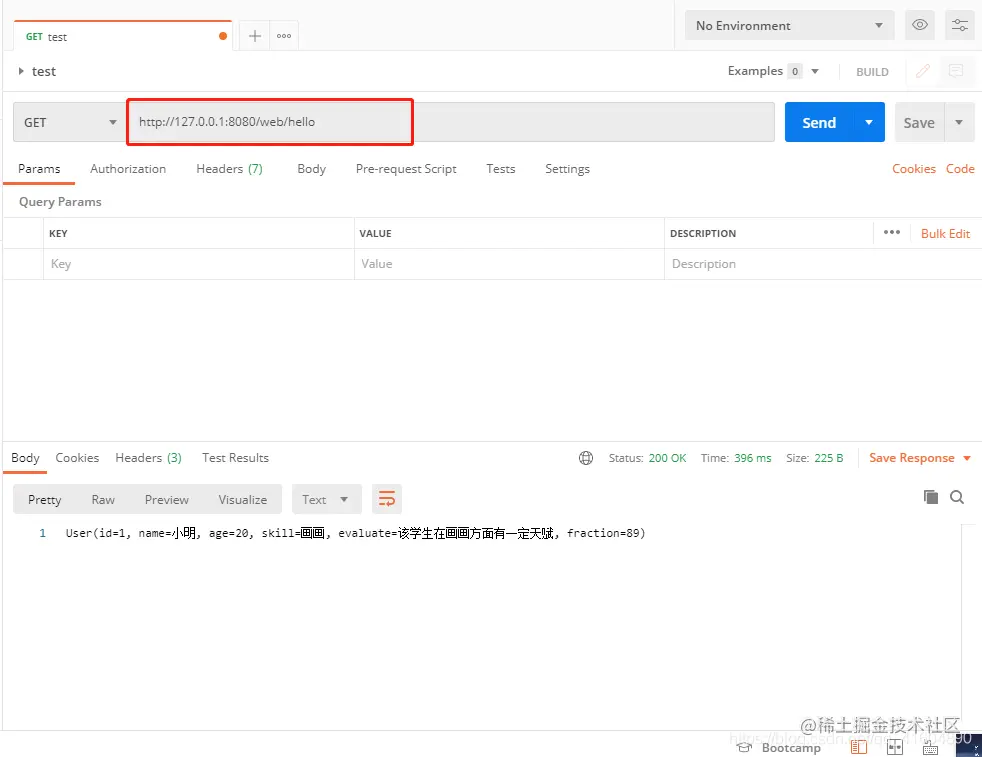The image size is (982, 757).
Task: Open the request Body tab
Action: (x=311, y=168)
